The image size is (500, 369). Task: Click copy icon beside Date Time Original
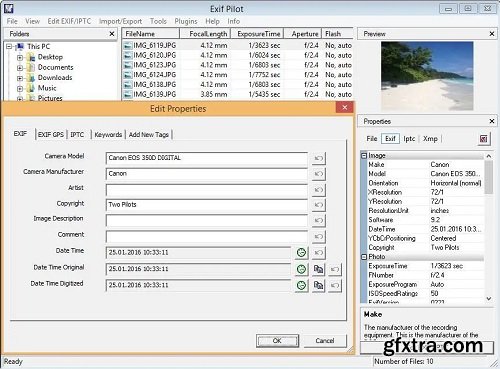click(x=318, y=269)
